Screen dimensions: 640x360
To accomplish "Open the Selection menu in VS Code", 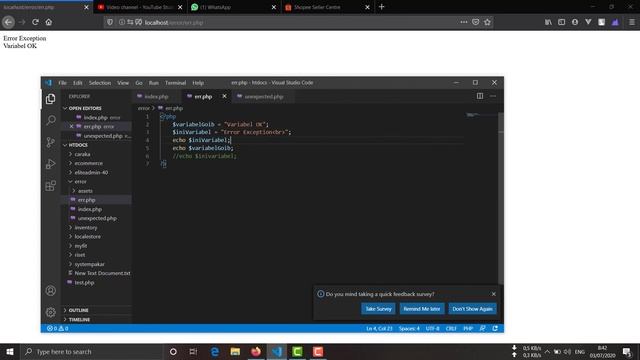I will coord(100,83).
